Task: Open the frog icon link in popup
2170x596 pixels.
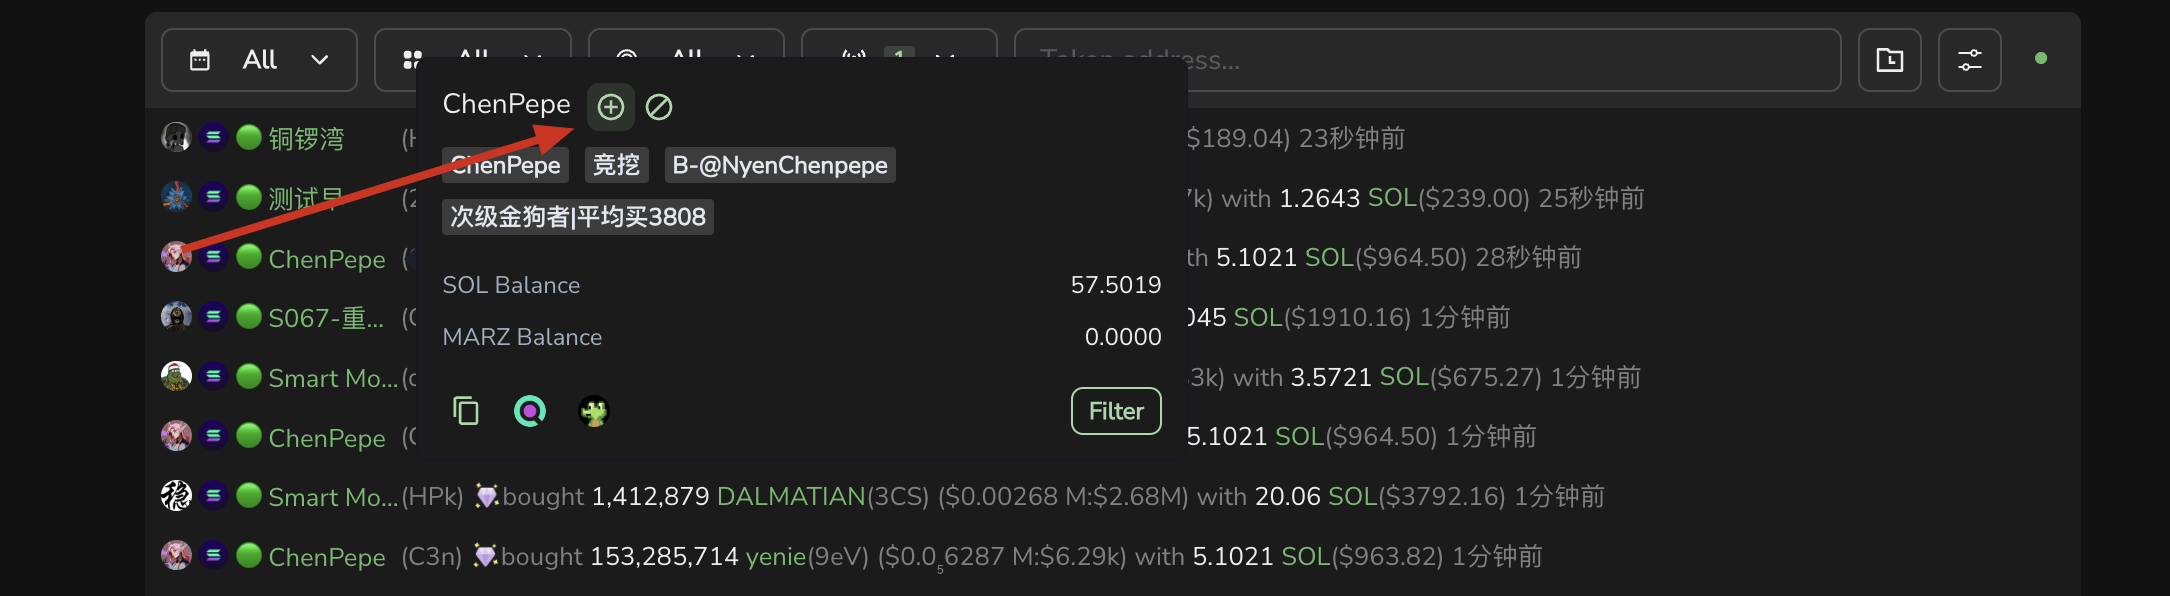Action: [x=594, y=411]
